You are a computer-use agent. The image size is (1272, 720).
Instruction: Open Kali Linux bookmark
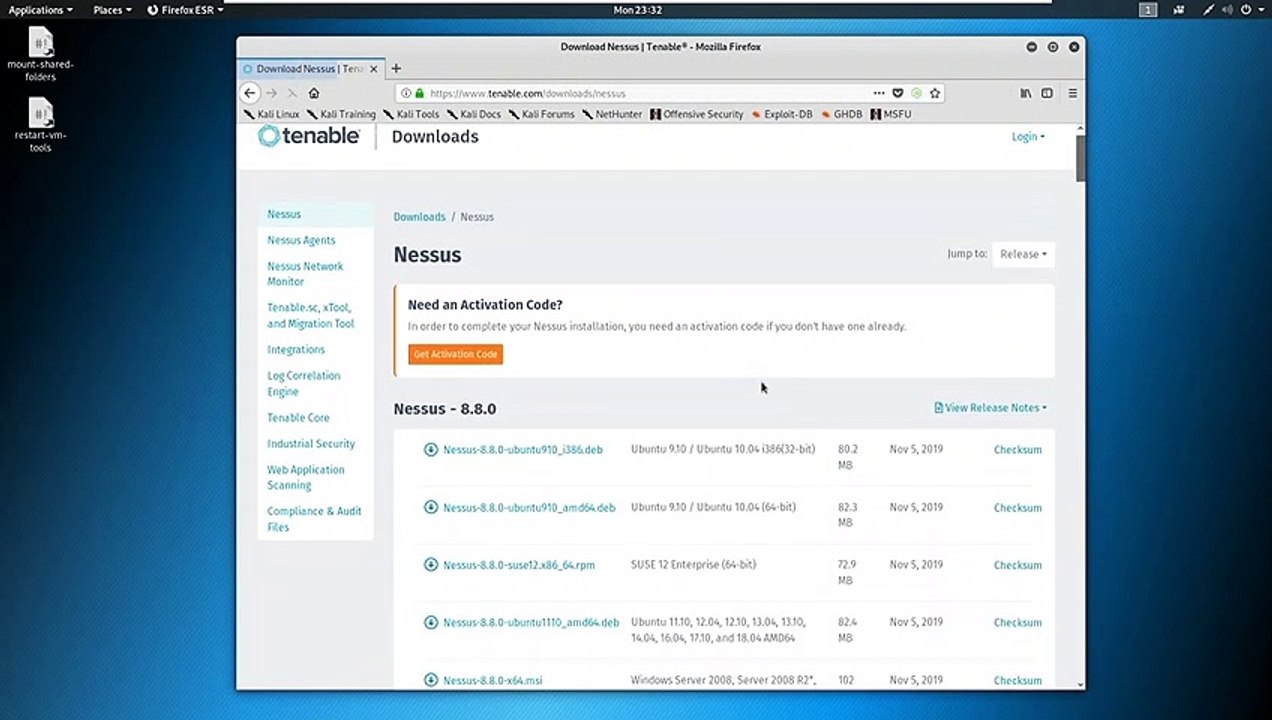pyautogui.click(x=272, y=114)
